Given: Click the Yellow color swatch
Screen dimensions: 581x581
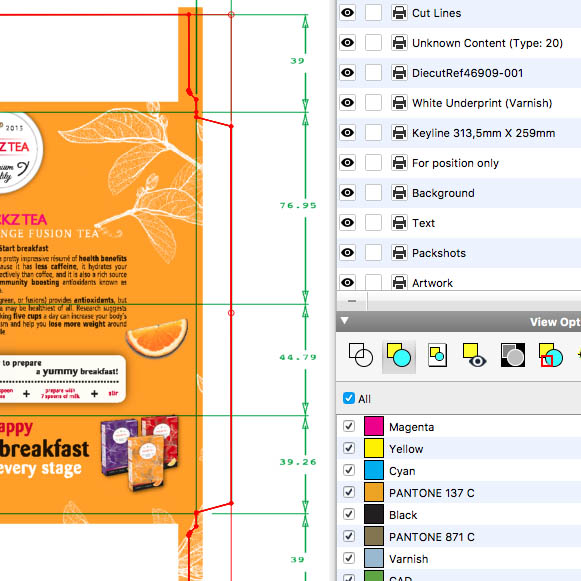Looking at the screenshot, I should tap(374, 448).
